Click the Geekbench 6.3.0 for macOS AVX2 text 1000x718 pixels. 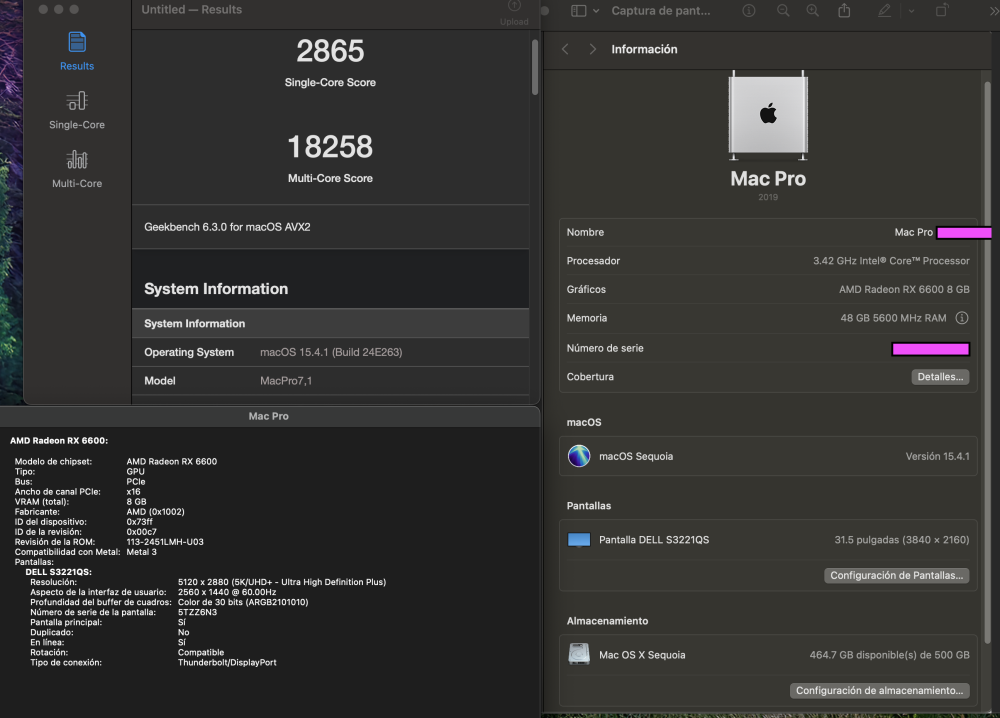[x=227, y=227]
